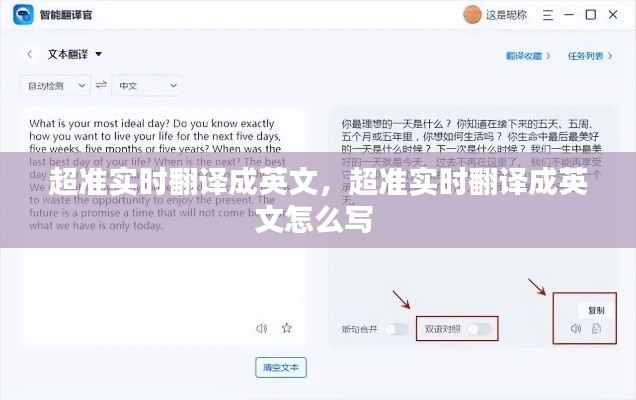
Task: Click the 智能翻译官 app logo icon
Action: (x=23, y=15)
